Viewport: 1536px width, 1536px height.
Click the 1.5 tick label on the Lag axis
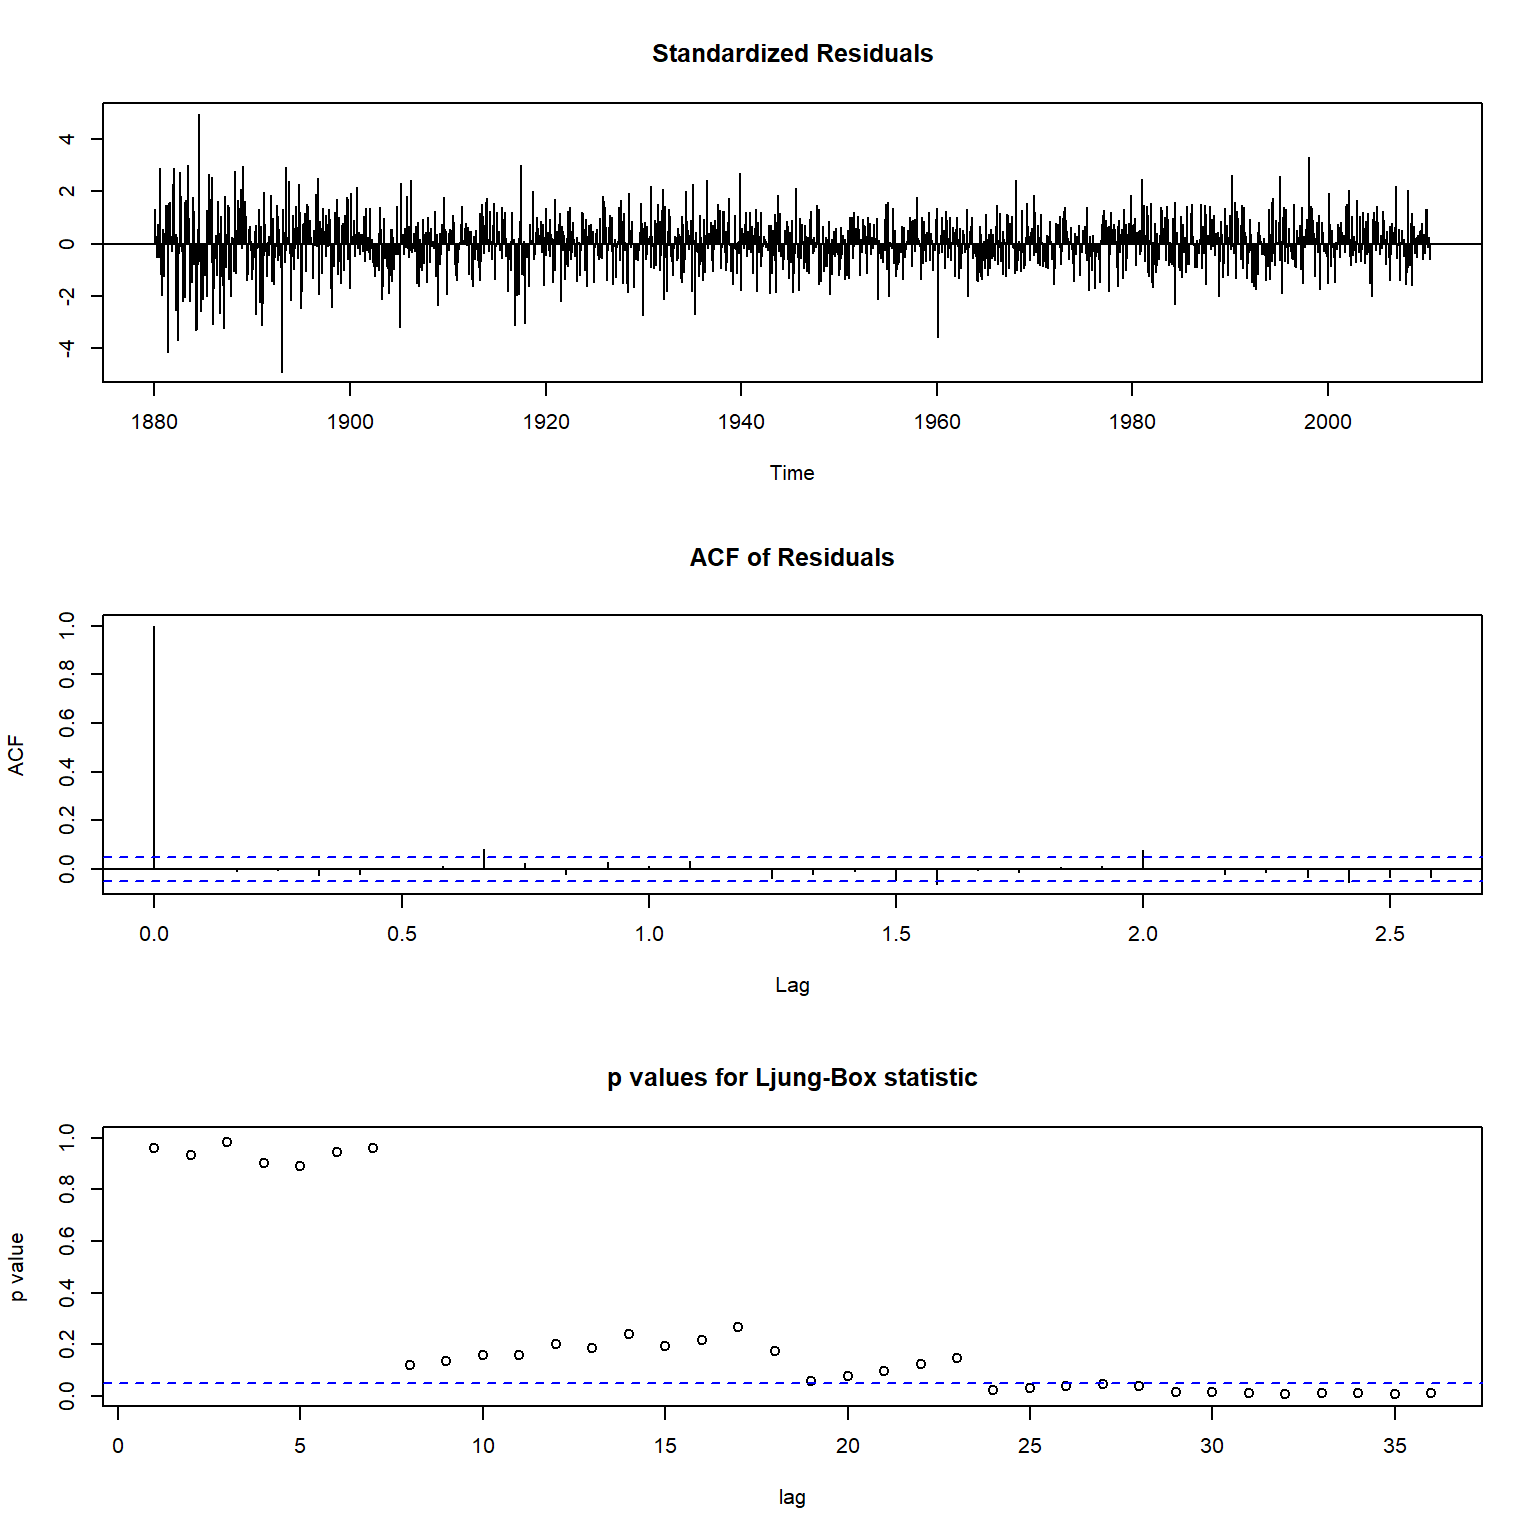pos(896,934)
